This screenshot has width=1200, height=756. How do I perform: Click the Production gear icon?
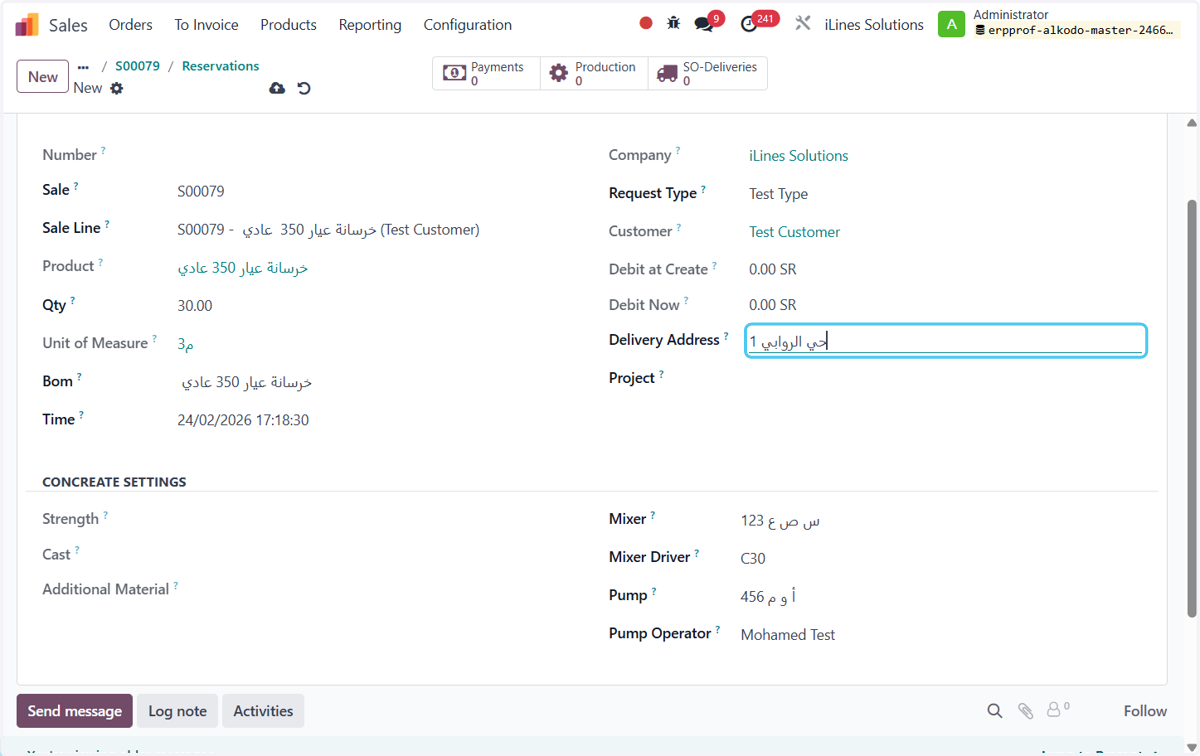point(559,73)
